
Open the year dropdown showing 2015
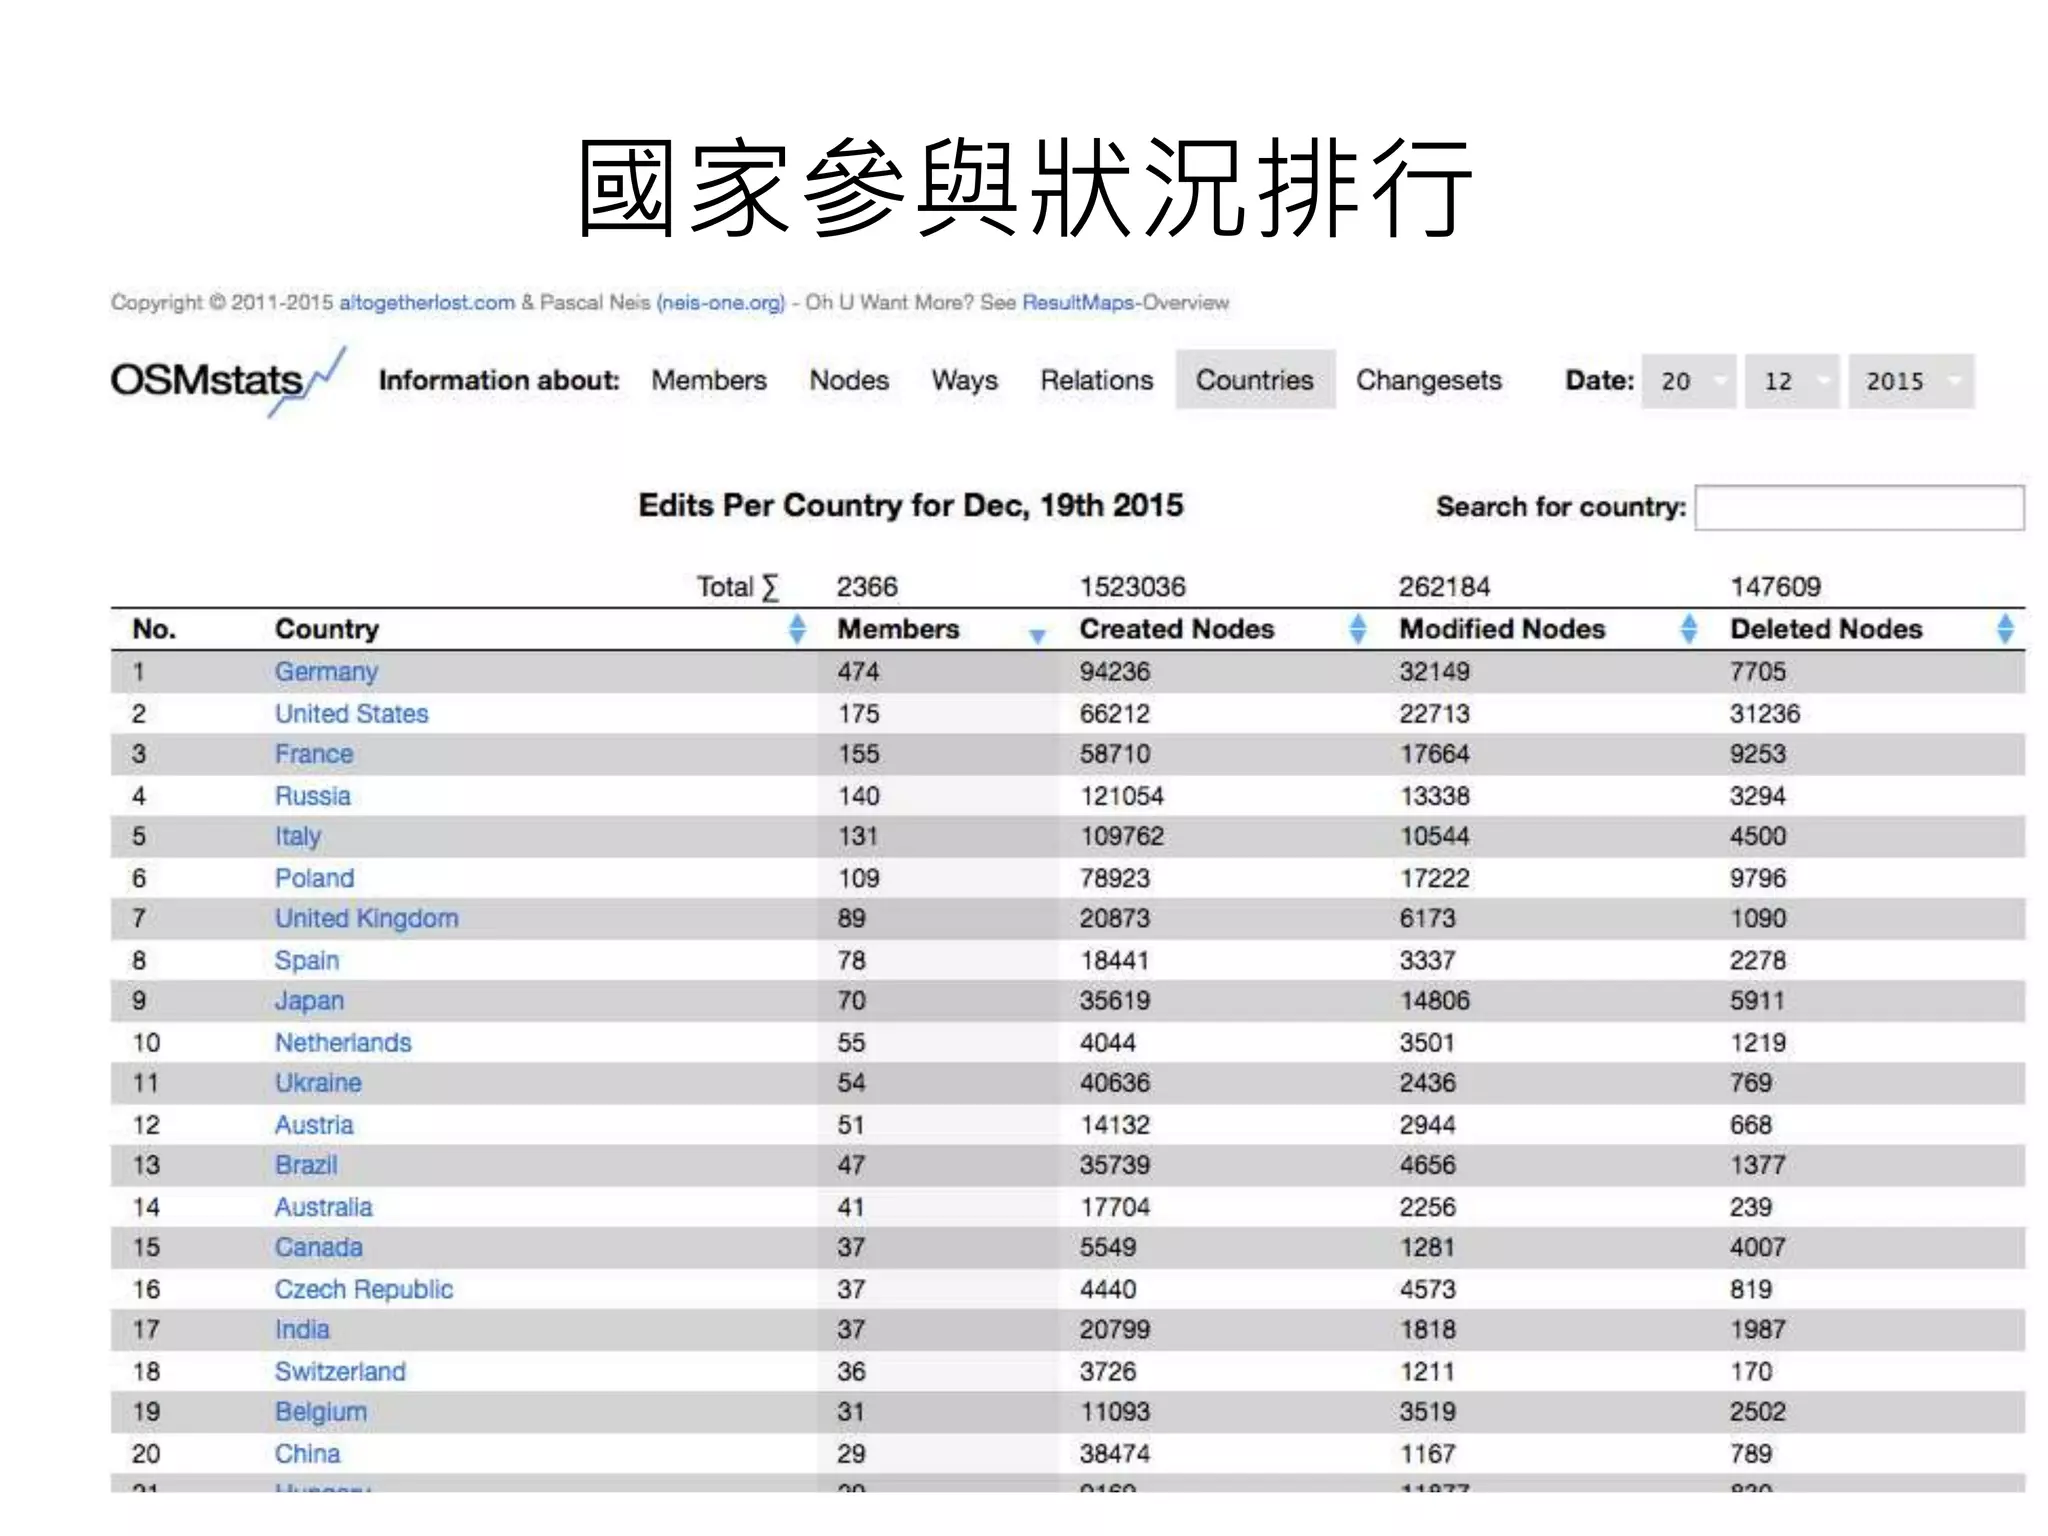[1910, 381]
